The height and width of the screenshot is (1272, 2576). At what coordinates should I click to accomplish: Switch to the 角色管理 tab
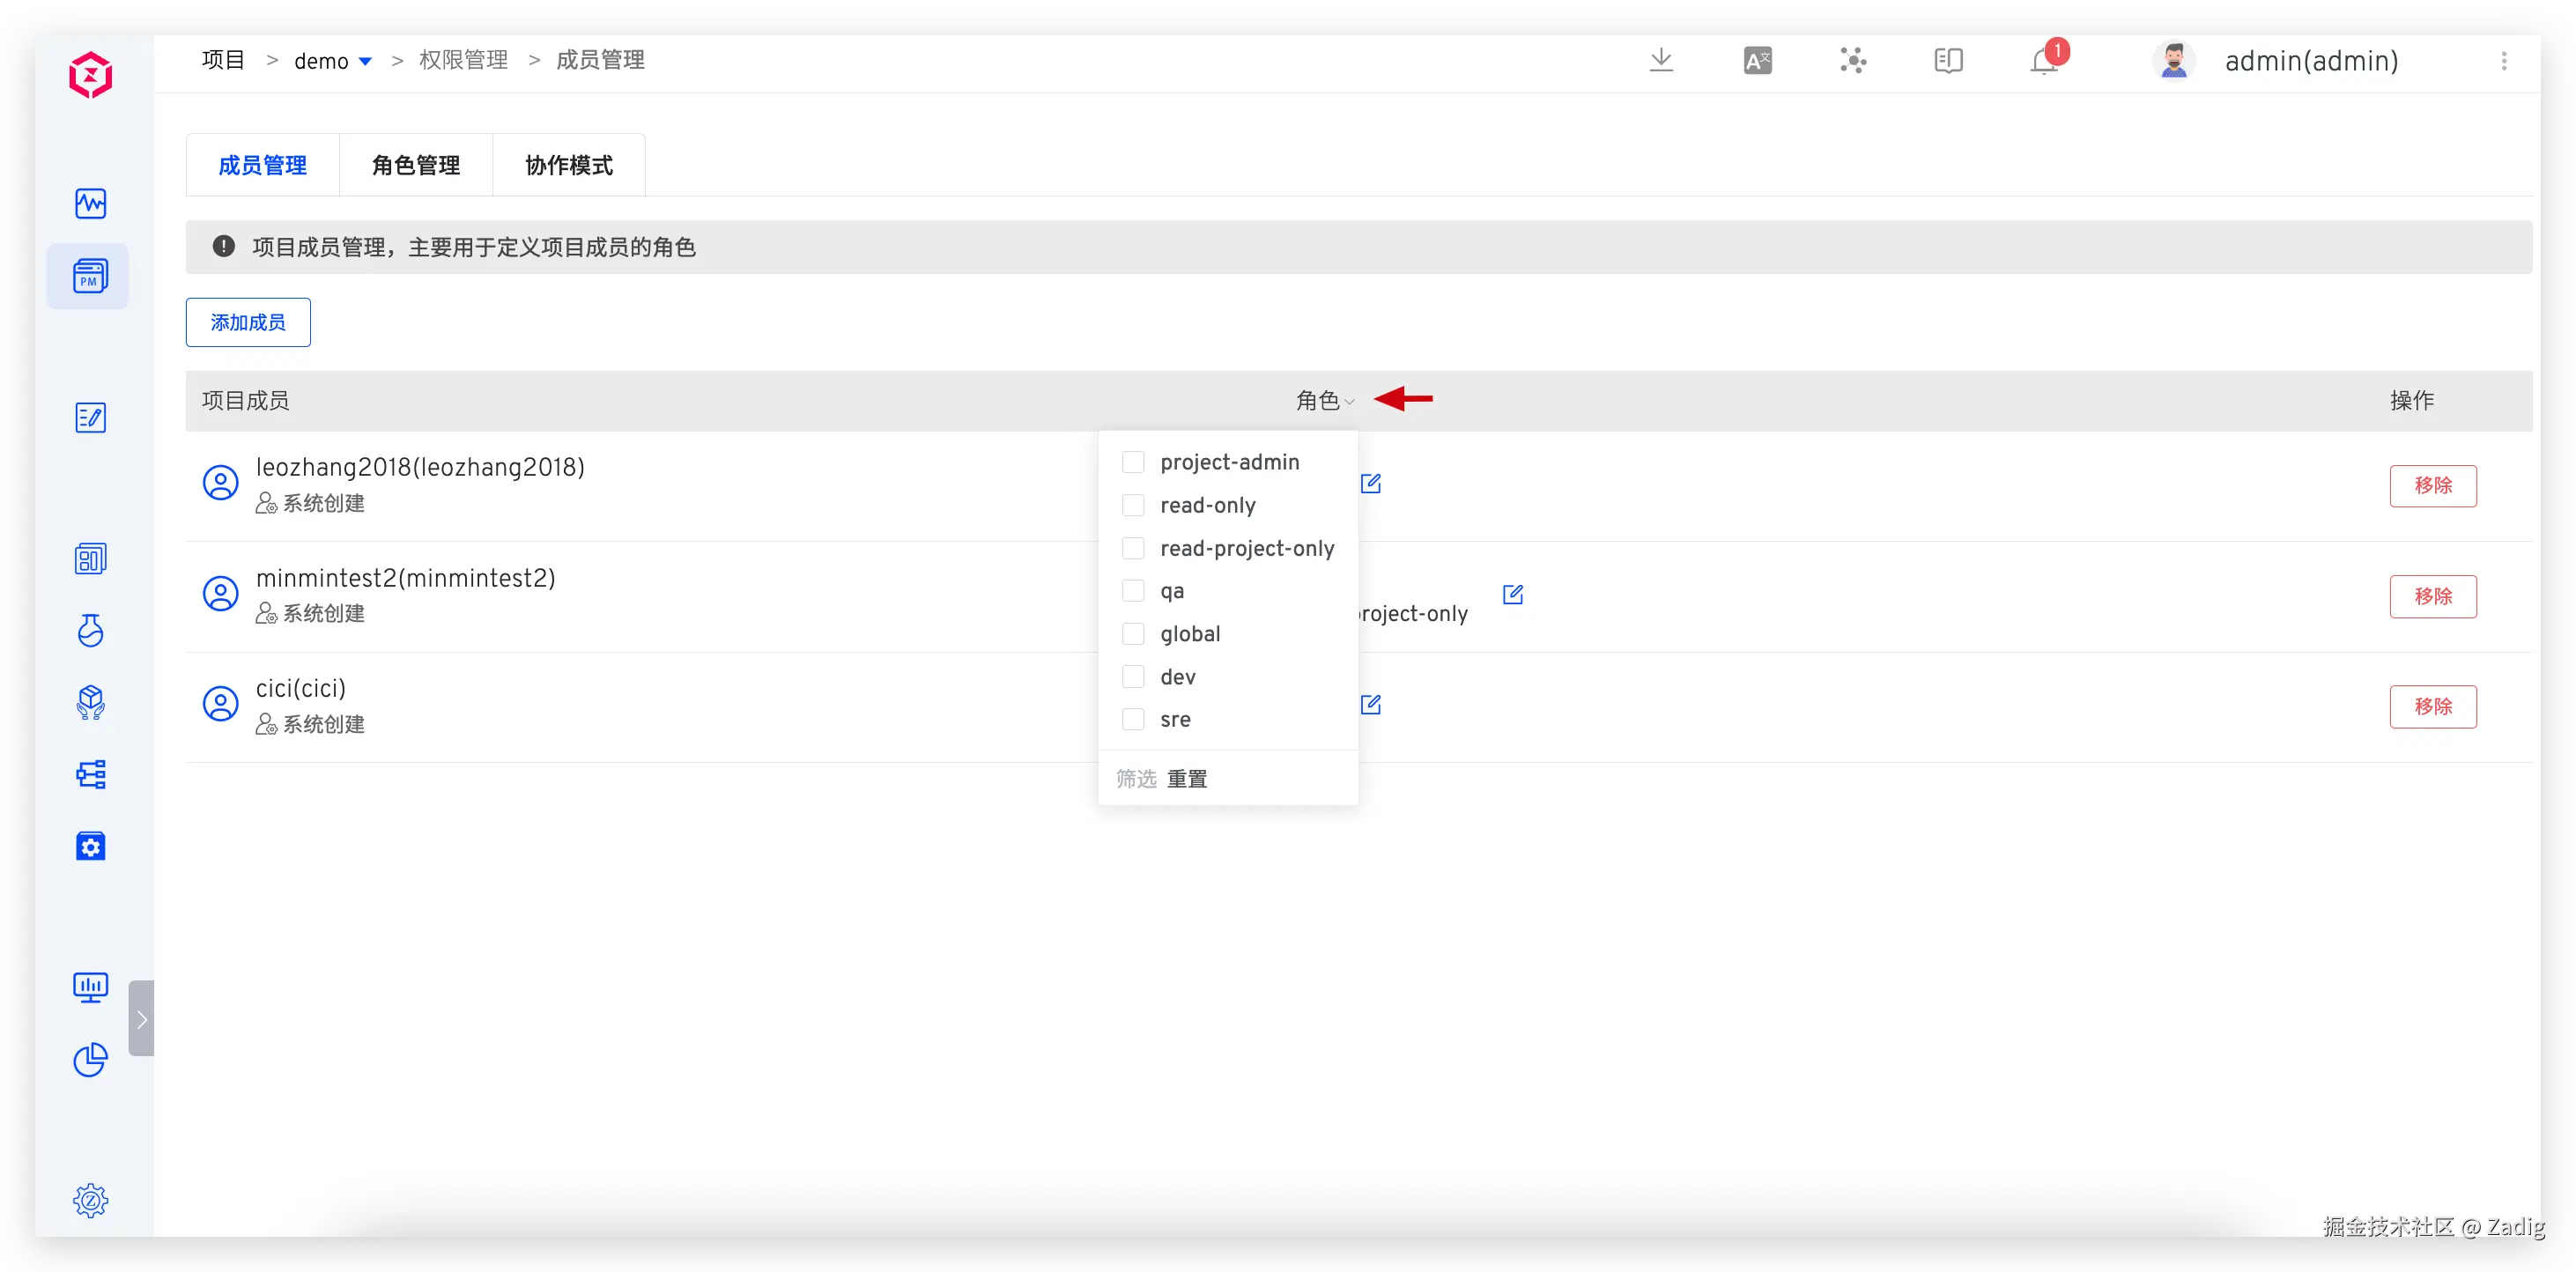pos(416,165)
